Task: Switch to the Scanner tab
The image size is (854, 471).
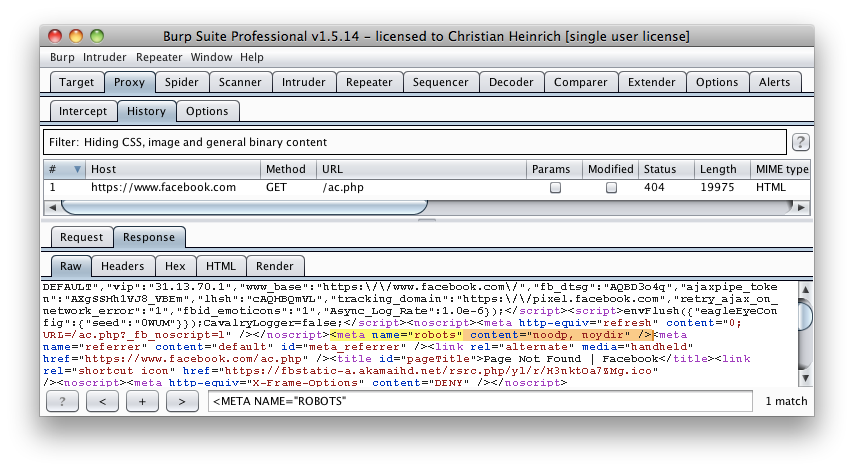Action: (x=240, y=82)
